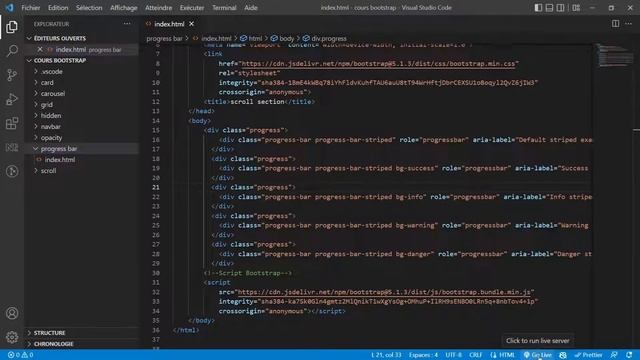Click Prettier in status bar

[588, 355]
